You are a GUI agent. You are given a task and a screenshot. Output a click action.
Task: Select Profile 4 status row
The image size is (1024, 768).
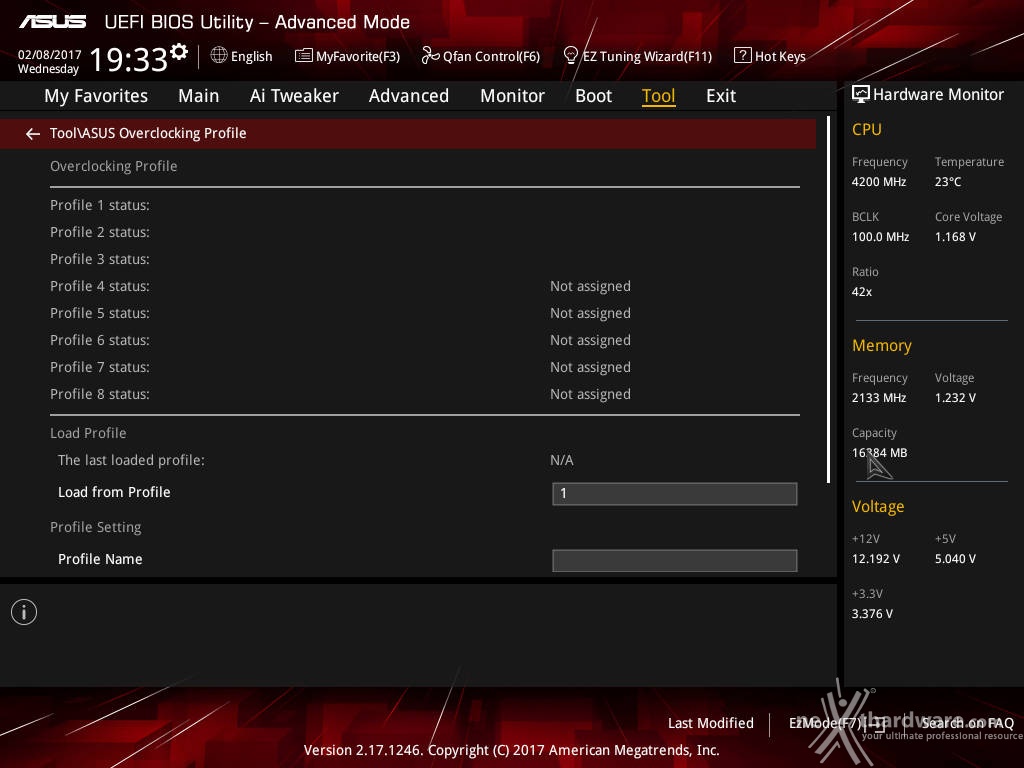pos(424,286)
